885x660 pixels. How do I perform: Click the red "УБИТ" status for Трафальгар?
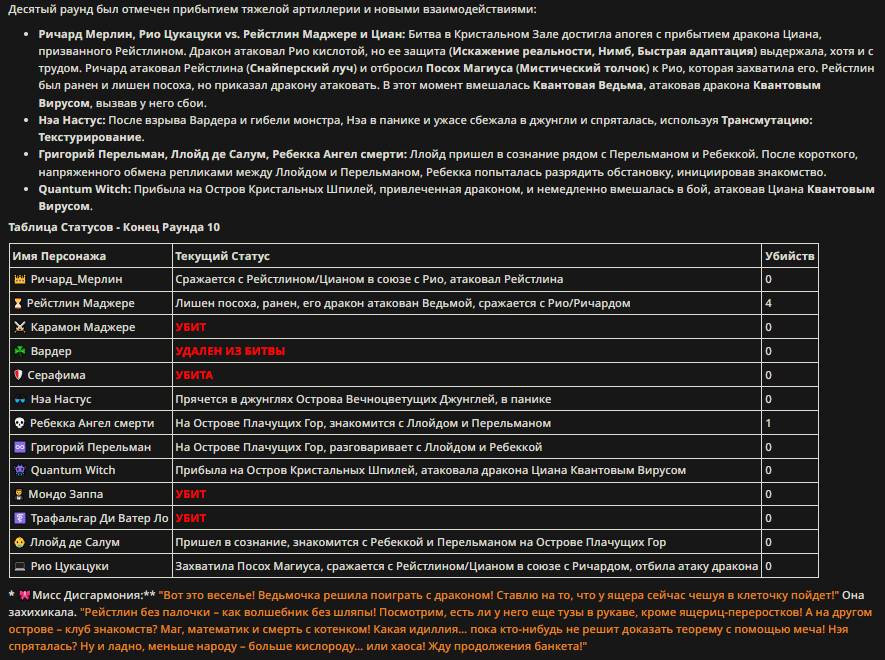191,518
